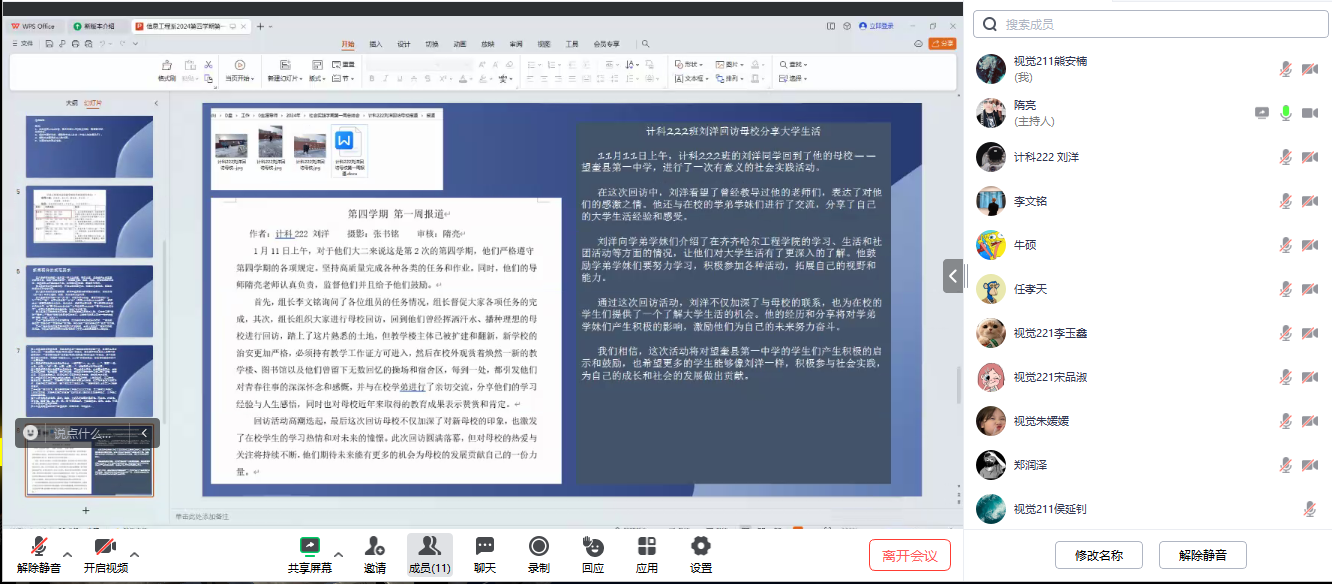The image size is (1332, 584).
Task: Open the 回应 reactions icon
Action: point(593,546)
